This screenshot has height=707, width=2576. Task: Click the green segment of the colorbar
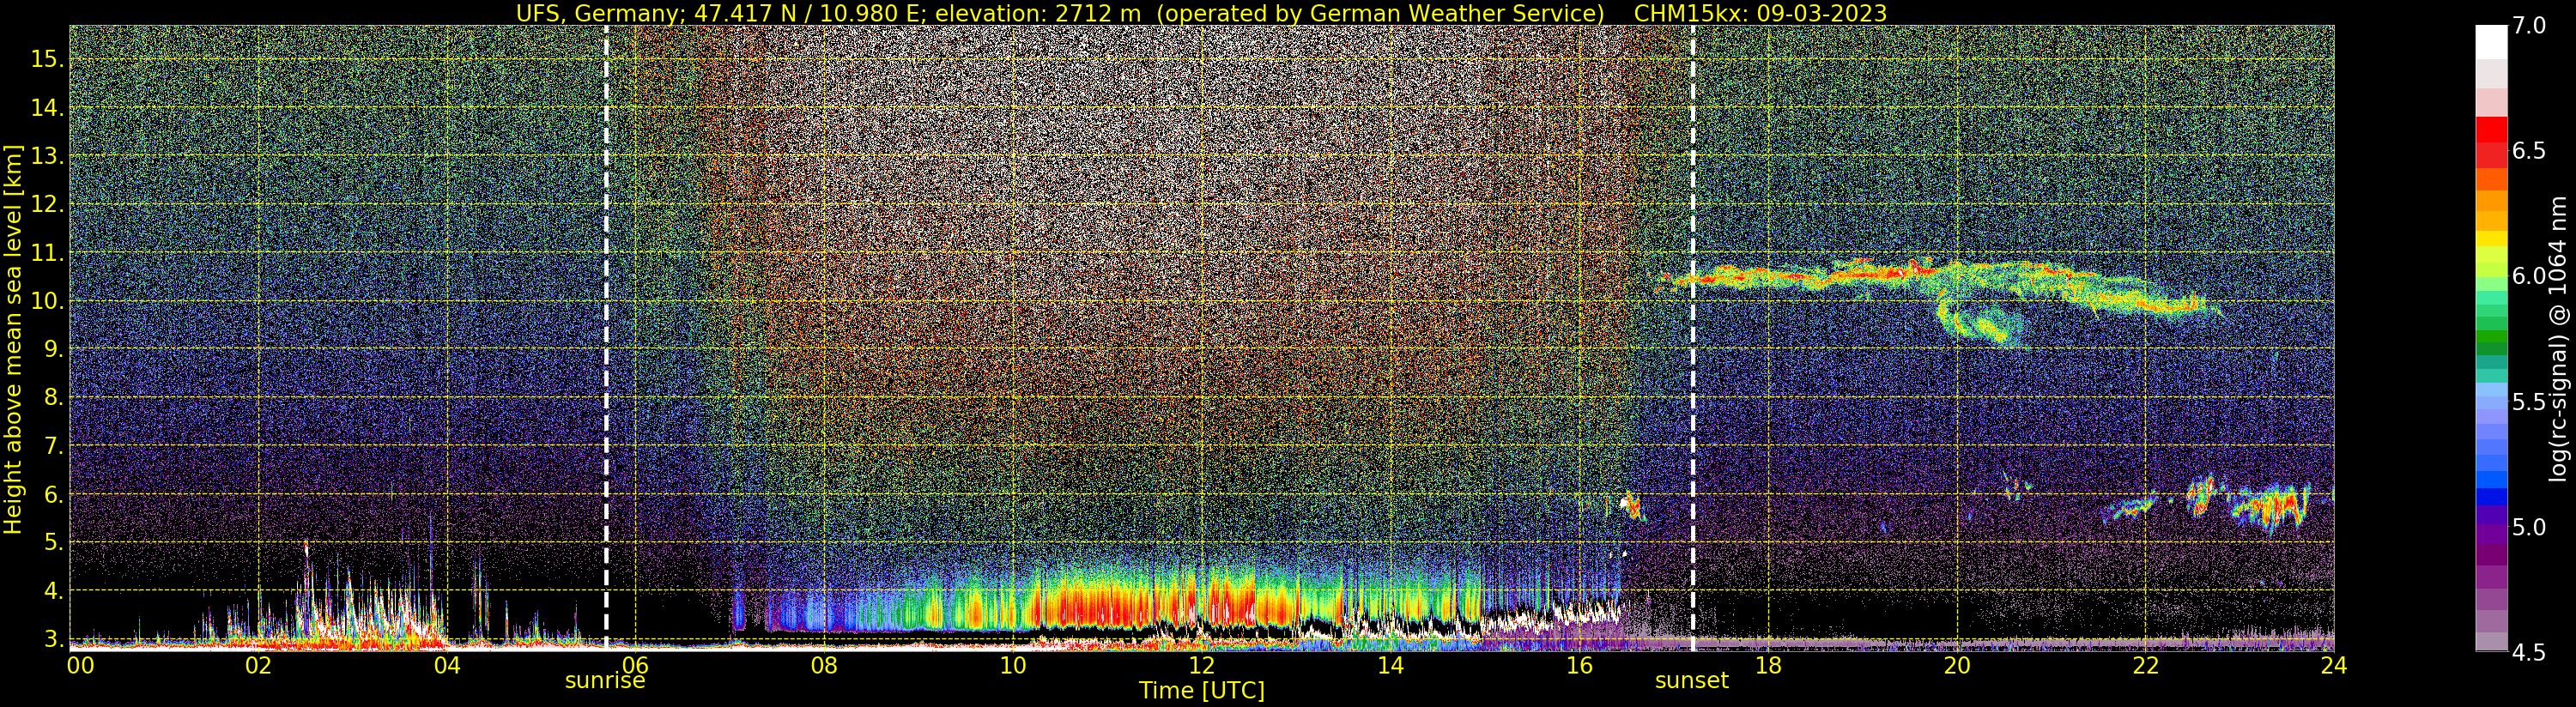tap(2491, 337)
